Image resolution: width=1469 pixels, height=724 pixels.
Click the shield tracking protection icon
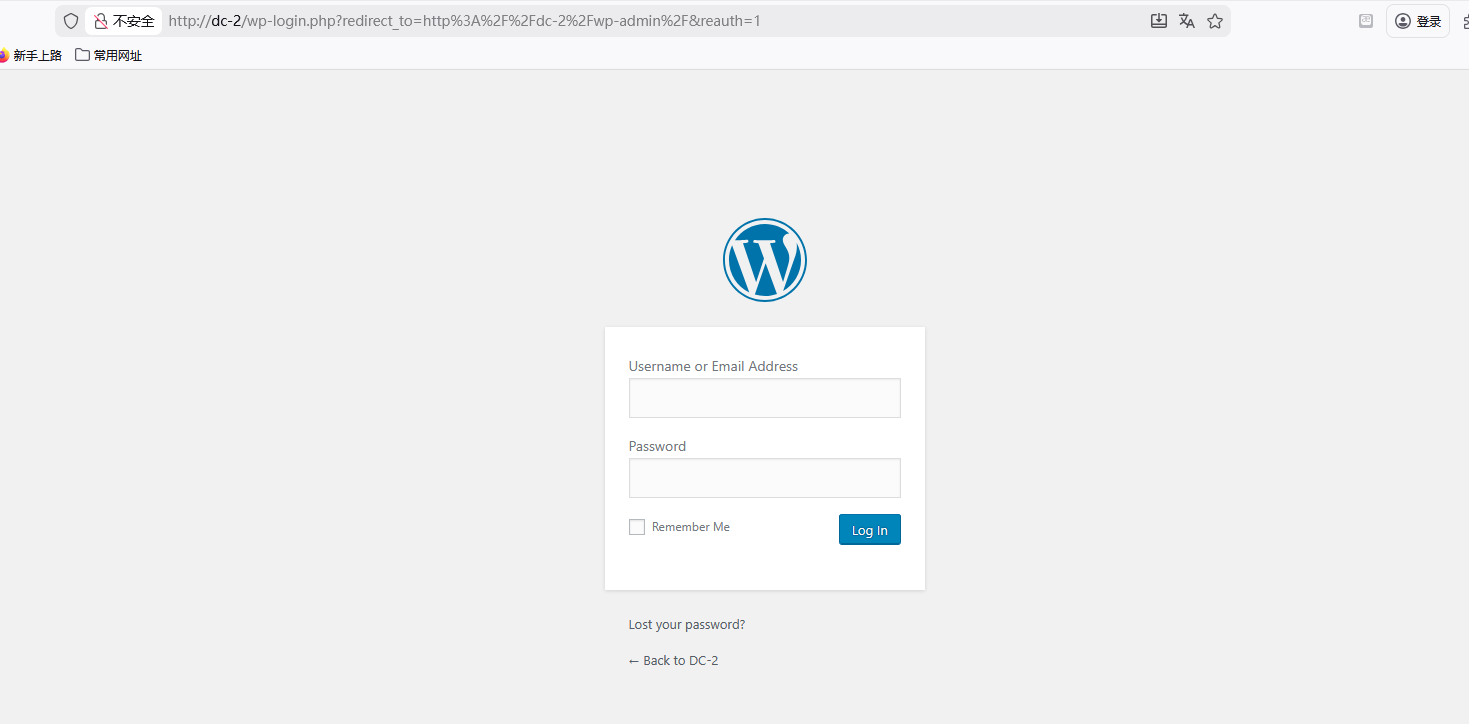click(x=71, y=21)
